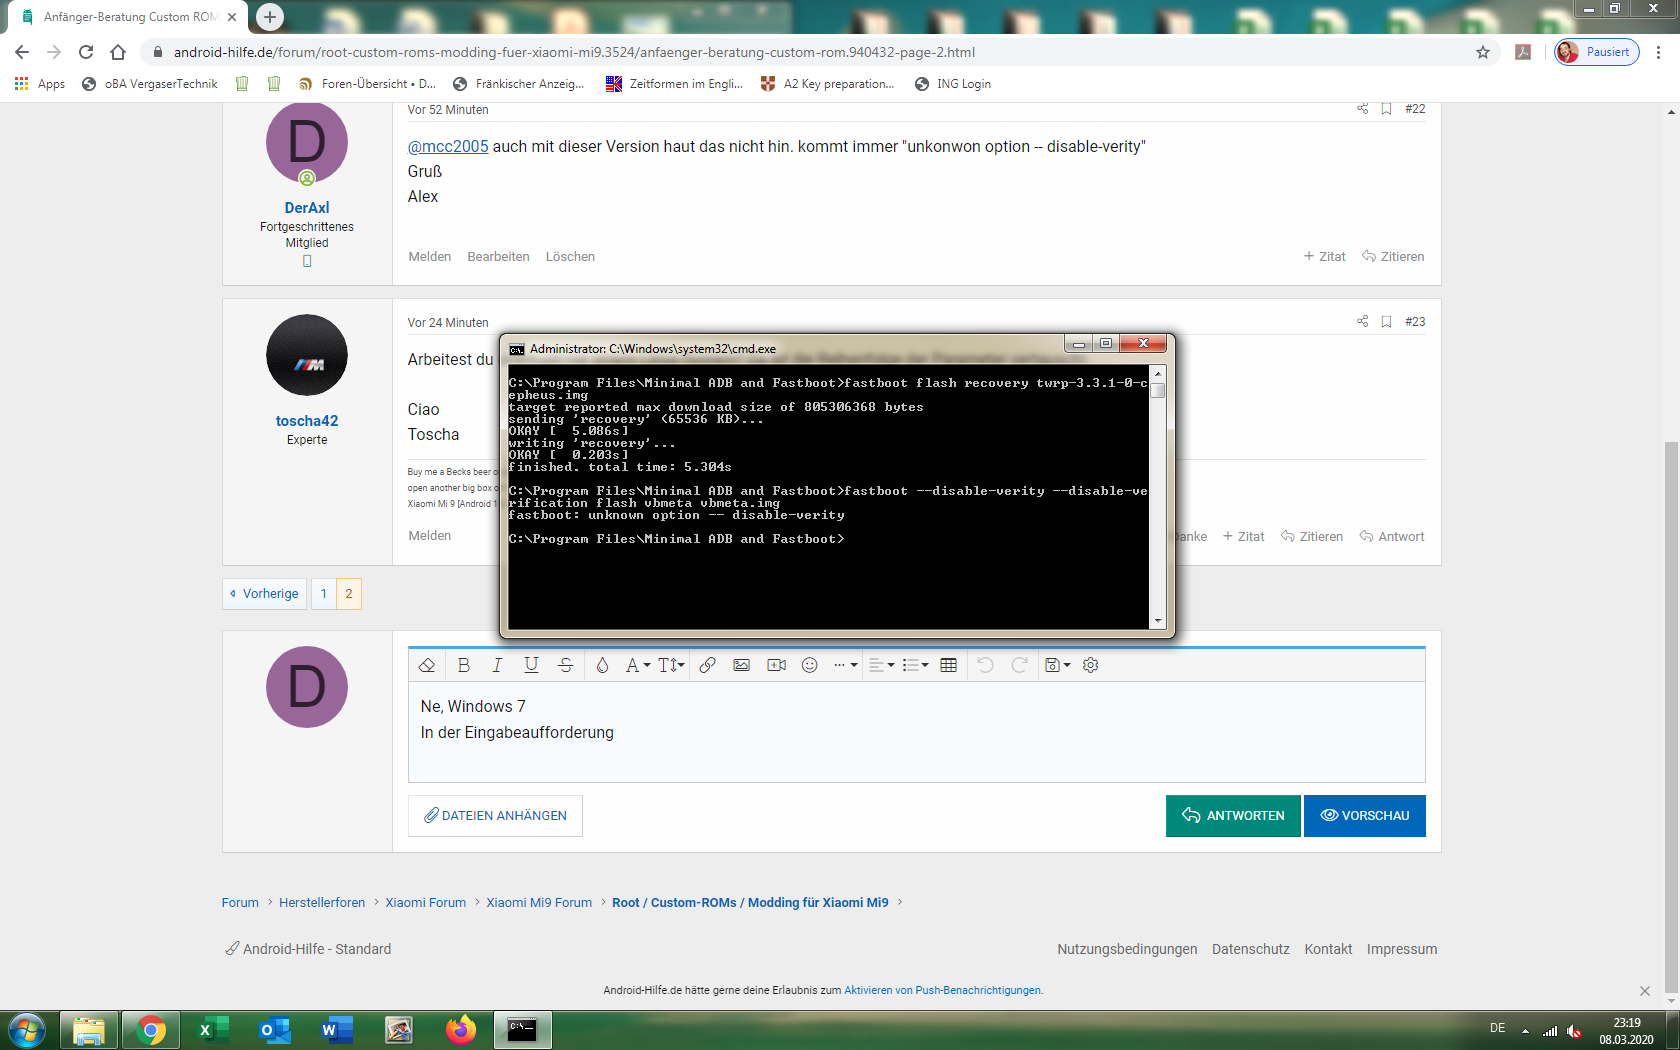1680x1050 pixels.
Task: Click Android-Hilfe - Standard style chooser
Action: pyautogui.click(x=308, y=949)
